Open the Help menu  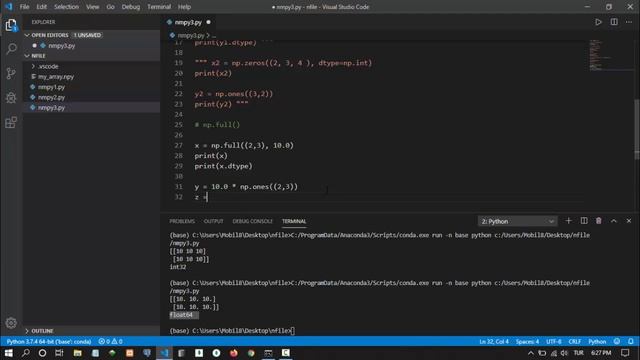pos(184,7)
